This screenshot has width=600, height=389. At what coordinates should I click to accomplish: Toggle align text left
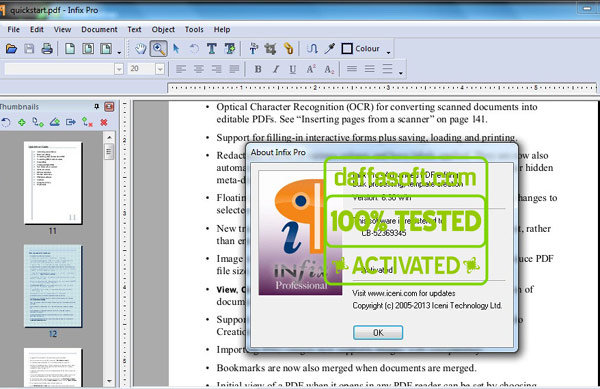[181, 69]
